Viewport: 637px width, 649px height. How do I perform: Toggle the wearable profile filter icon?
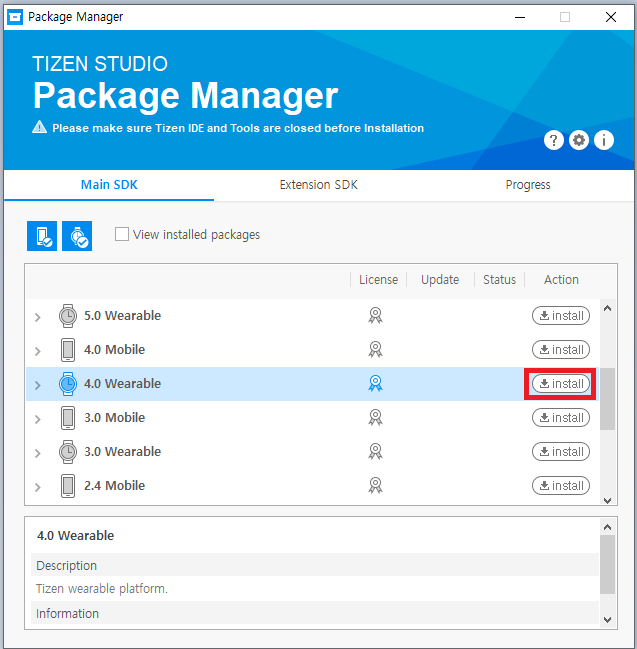(x=77, y=236)
